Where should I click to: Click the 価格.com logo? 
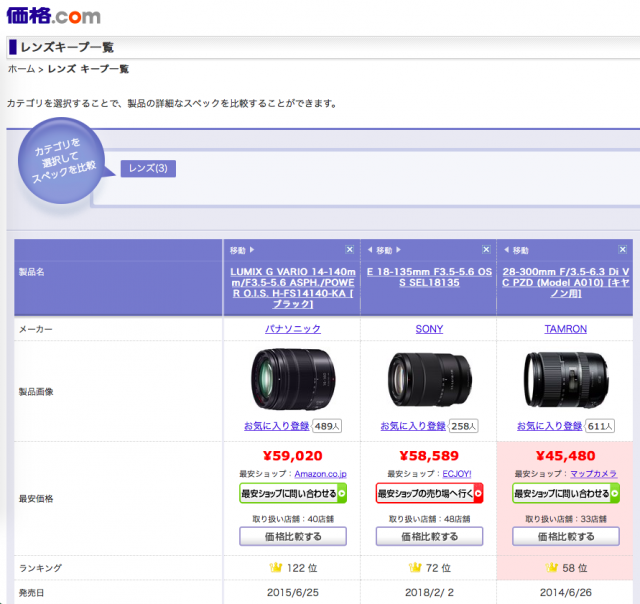click(53, 16)
